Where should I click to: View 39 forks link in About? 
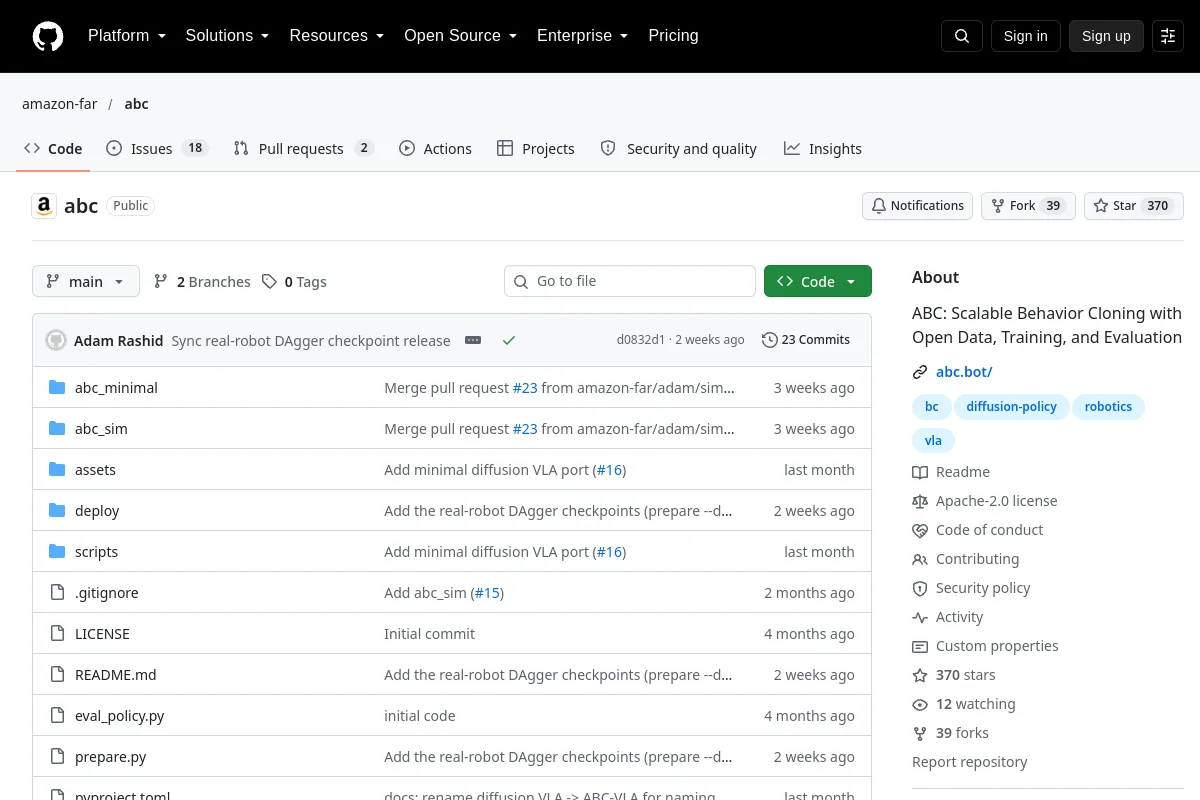pyautogui.click(x=951, y=733)
